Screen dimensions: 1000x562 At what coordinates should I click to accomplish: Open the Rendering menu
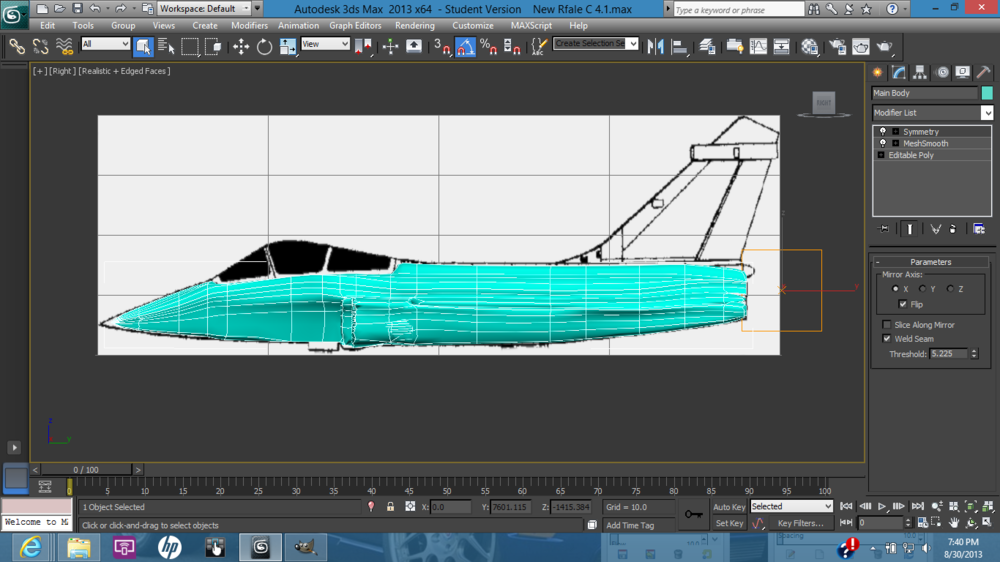point(414,26)
